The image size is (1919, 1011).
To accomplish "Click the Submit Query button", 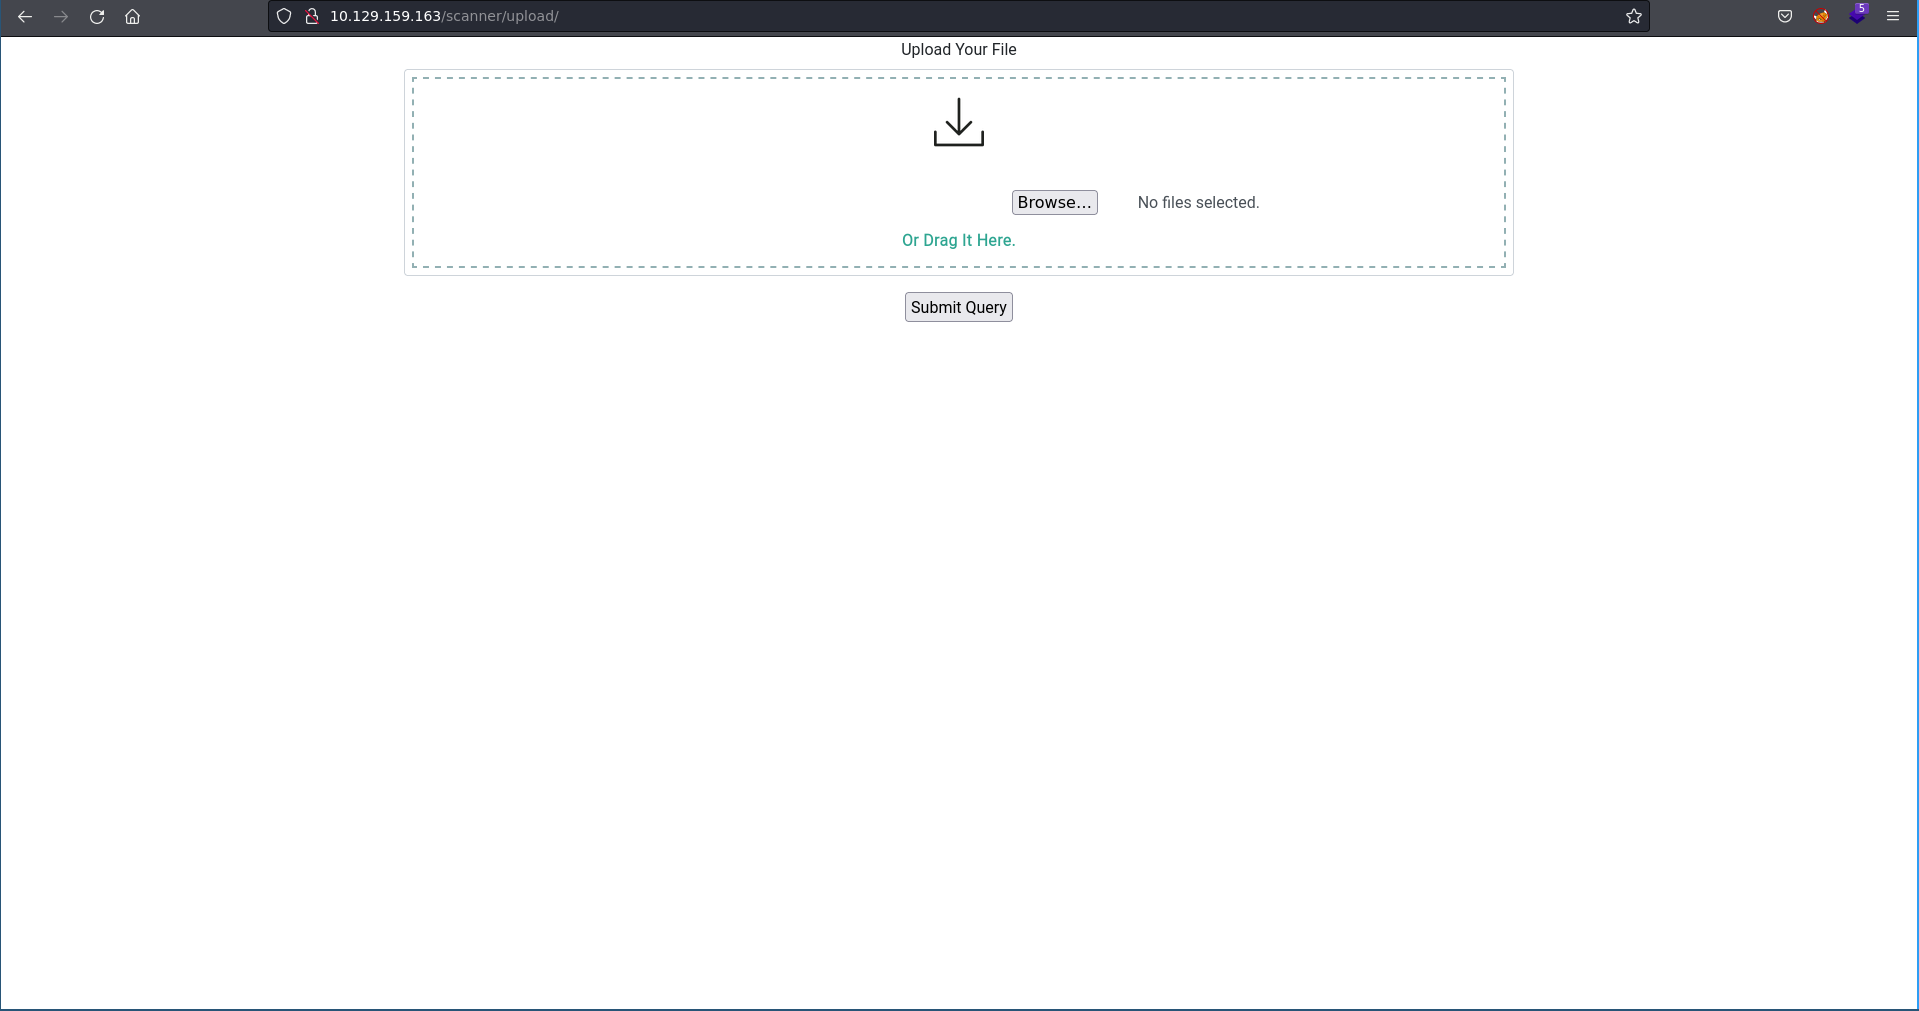I will tap(958, 307).
